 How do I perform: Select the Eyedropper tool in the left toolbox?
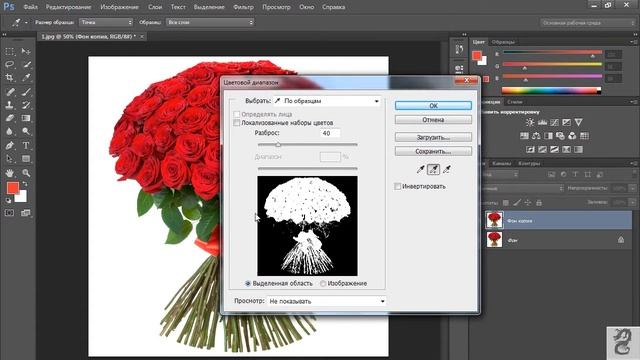point(26,78)
